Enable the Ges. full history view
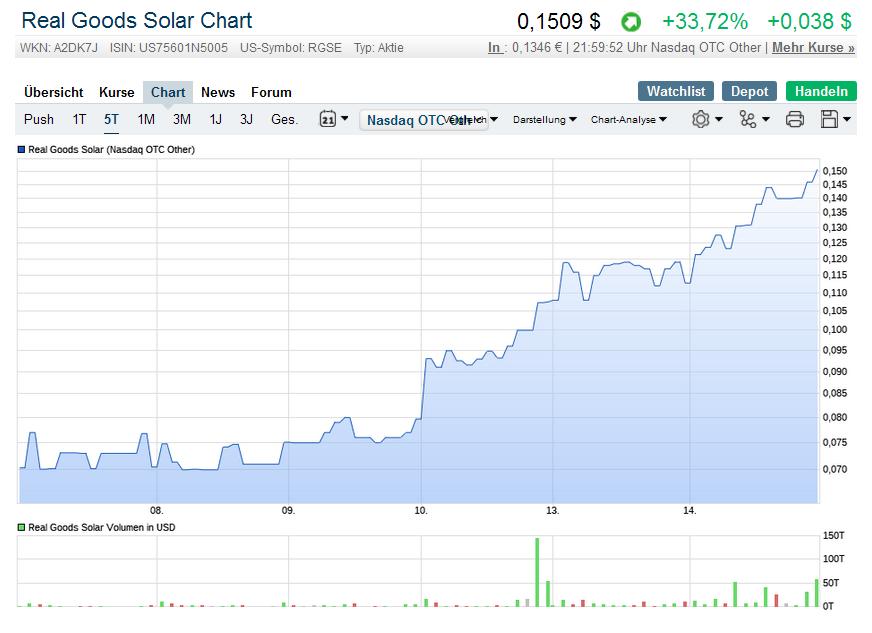Screen dimensions: 872x633 pyautogui.click(x=283, y=119)
